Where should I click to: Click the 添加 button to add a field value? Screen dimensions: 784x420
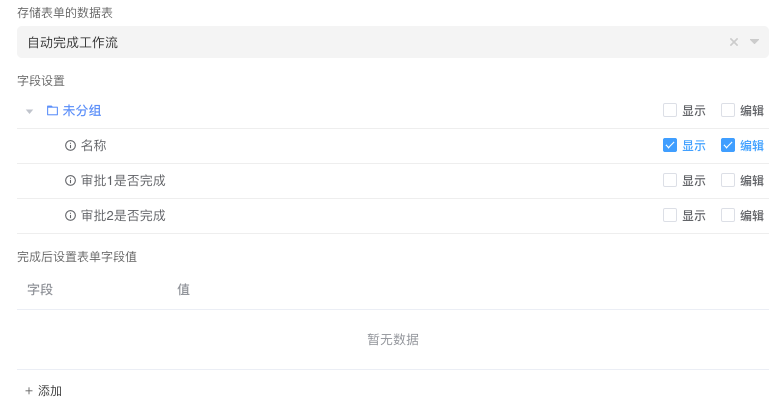(49, 391)
